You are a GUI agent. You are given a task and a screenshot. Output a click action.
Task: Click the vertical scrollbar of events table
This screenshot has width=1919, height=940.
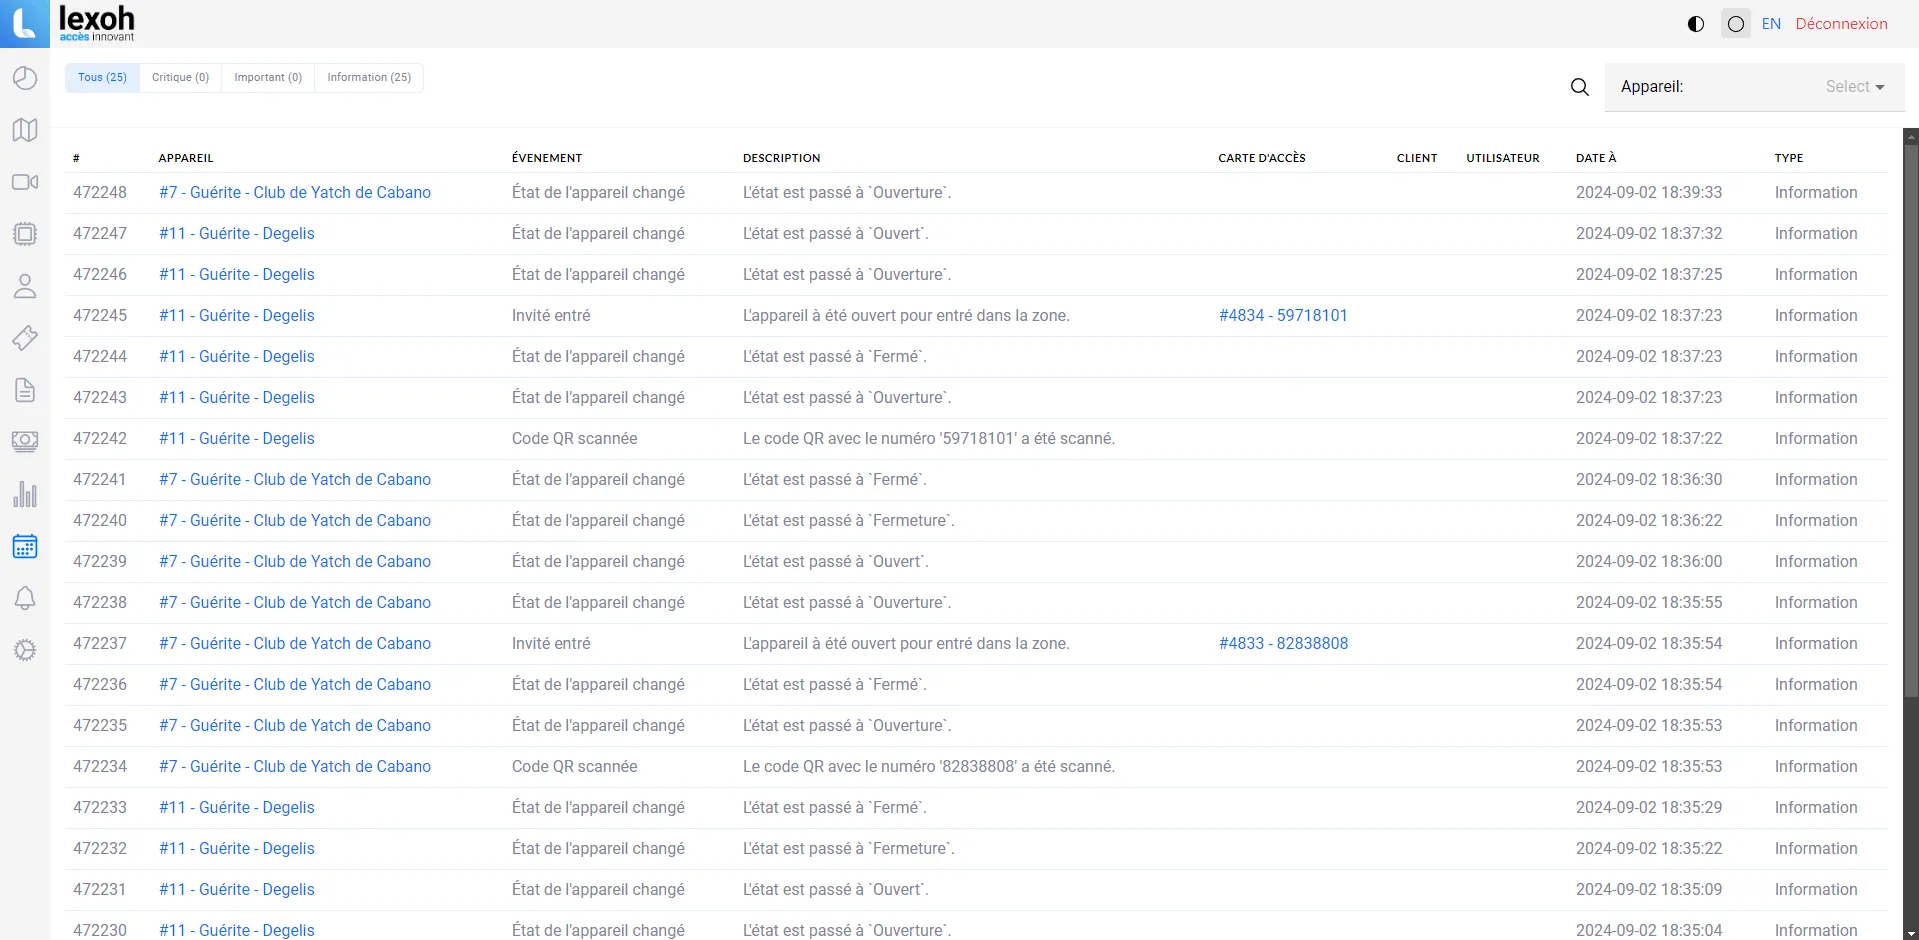click(x=1911, y=420)
